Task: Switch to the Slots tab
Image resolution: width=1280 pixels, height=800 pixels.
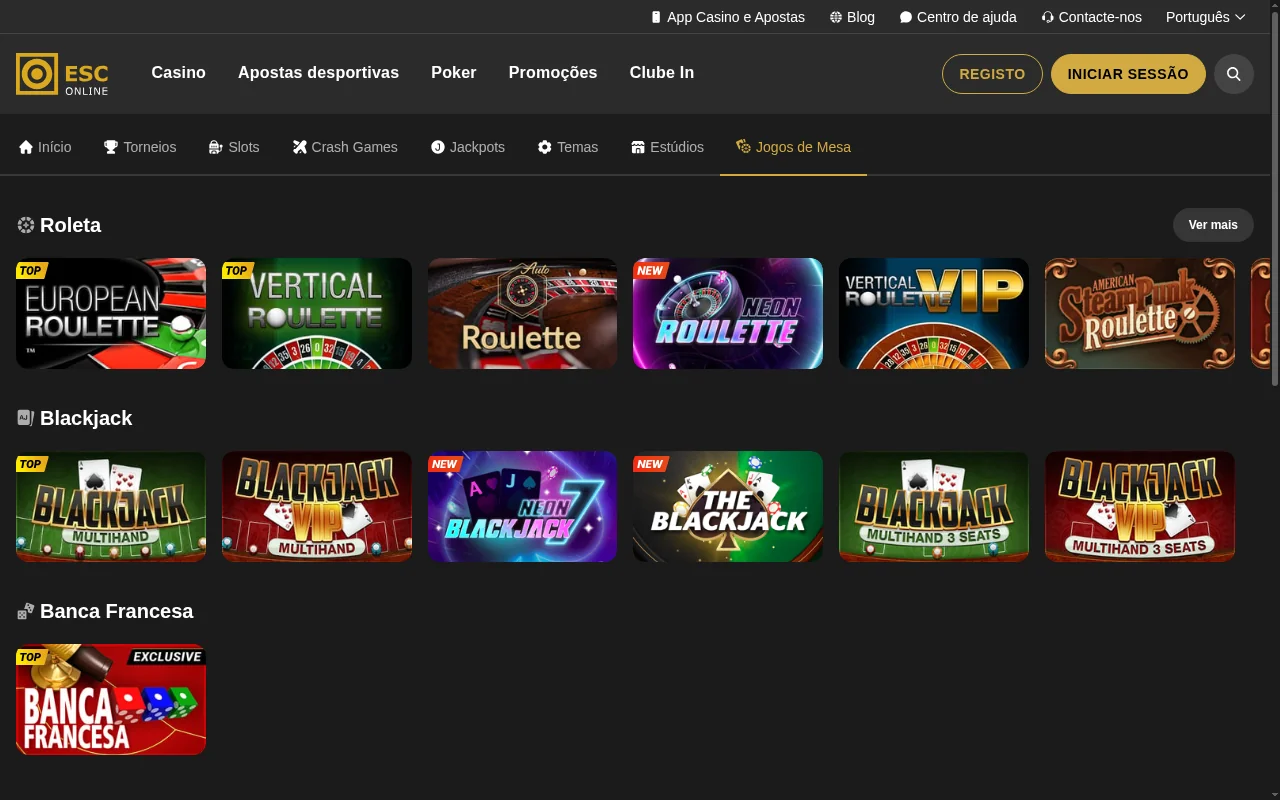Action: (234, 147)
